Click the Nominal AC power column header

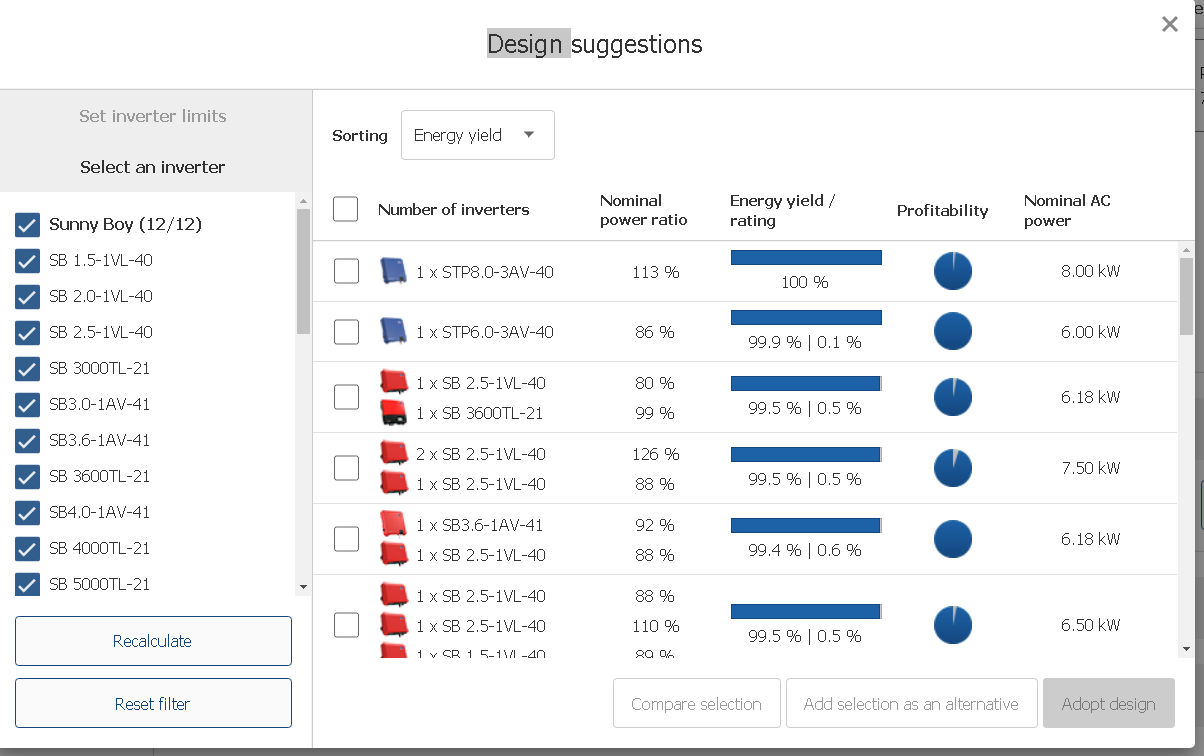pyautogui.click(x=1067, y=210)
